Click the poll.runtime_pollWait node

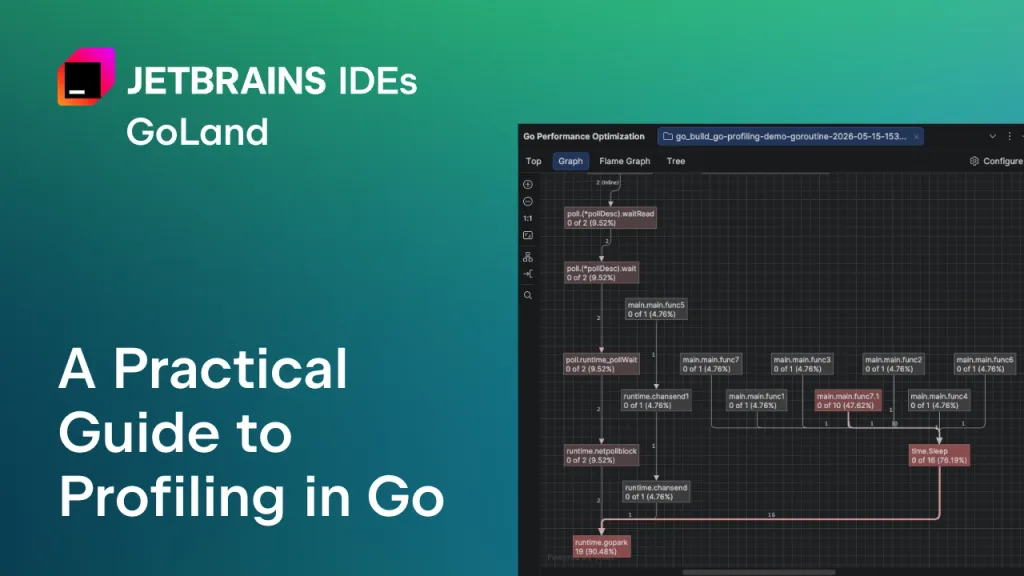tap(601, 364)
